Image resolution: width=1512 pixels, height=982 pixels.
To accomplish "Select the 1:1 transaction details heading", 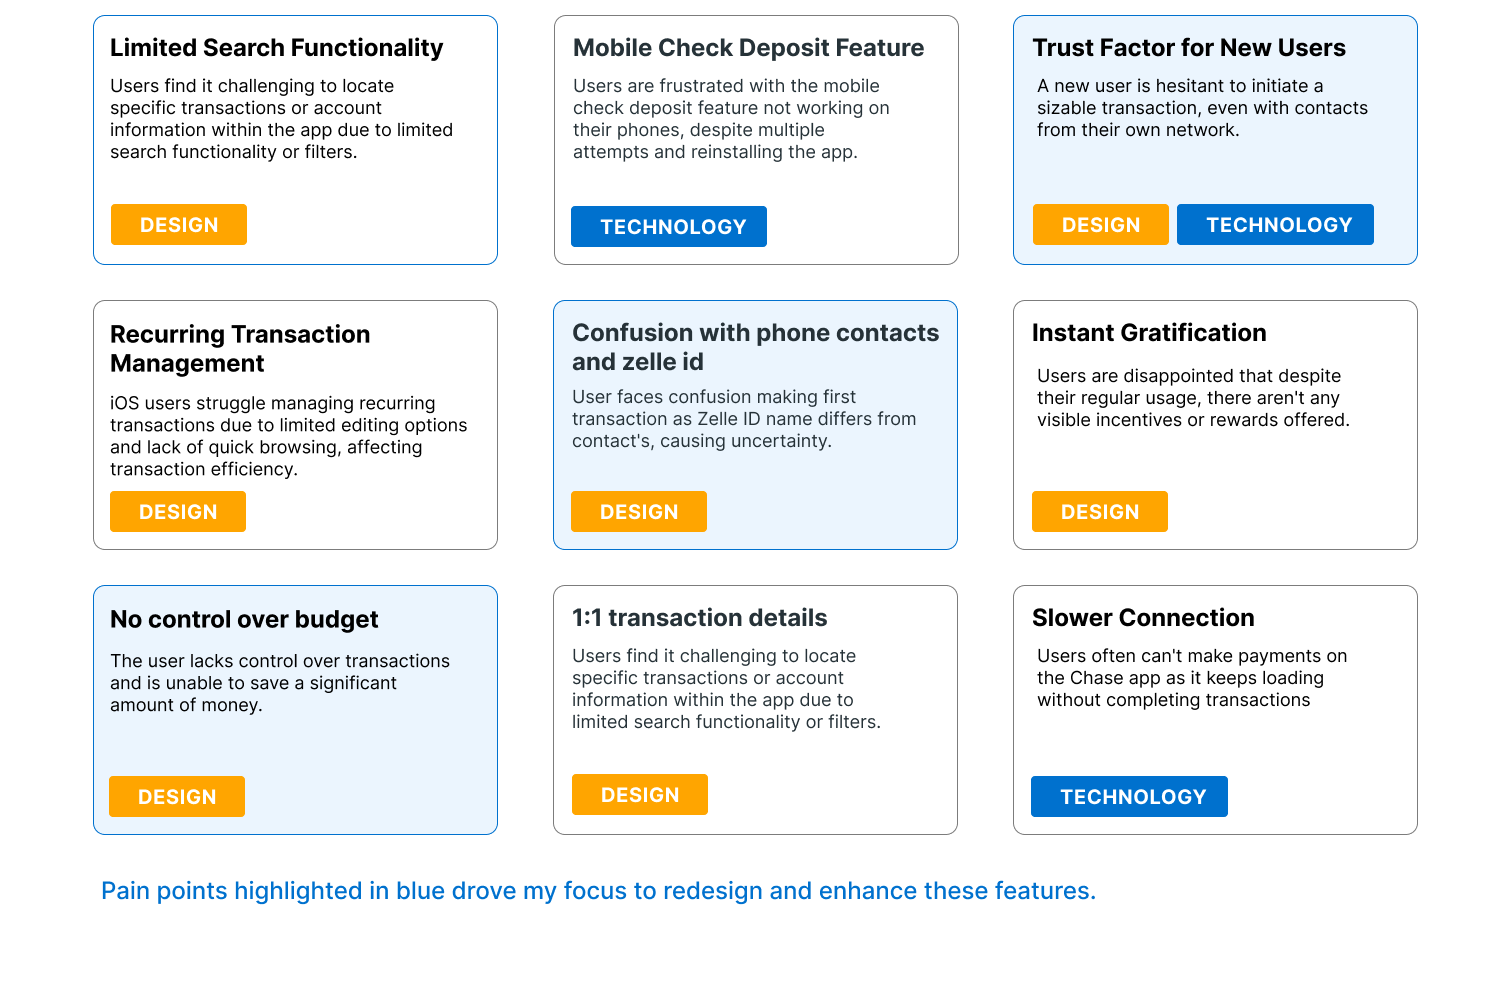I will (700, 618).
